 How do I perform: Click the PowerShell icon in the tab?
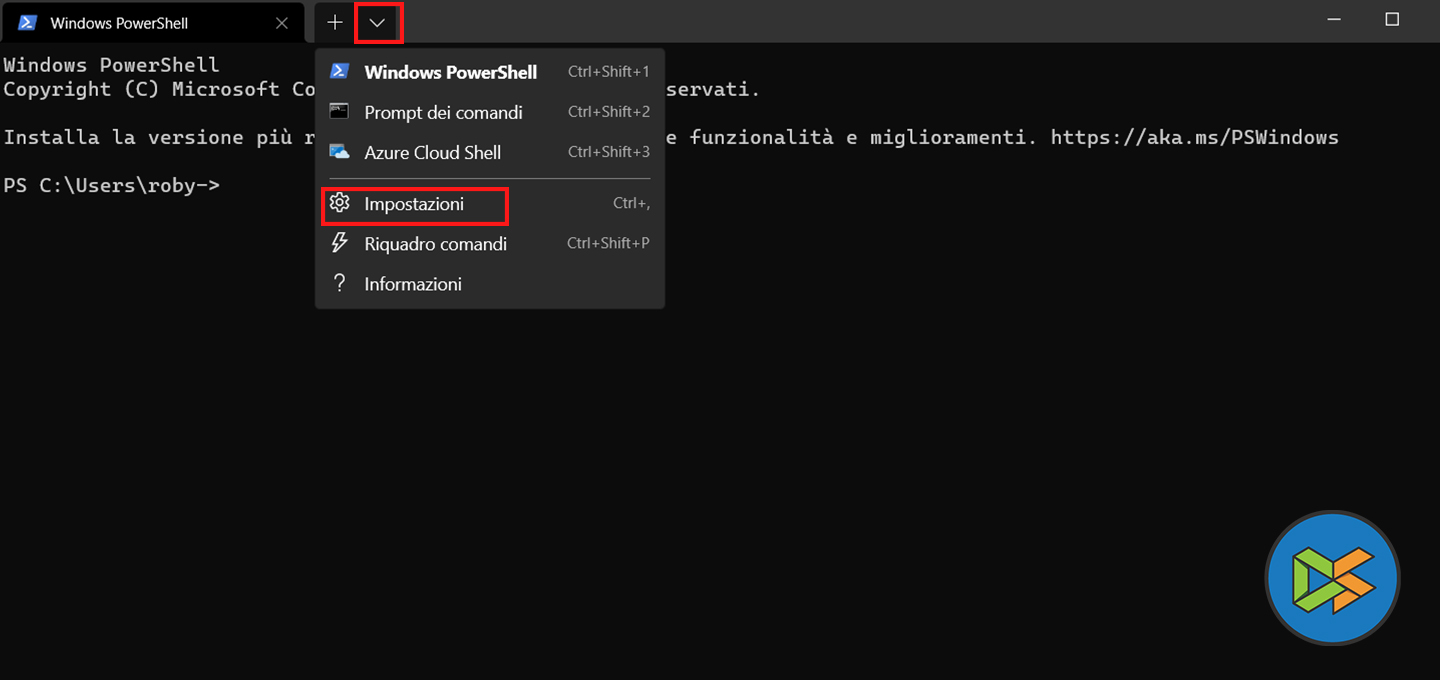point(27,22)
